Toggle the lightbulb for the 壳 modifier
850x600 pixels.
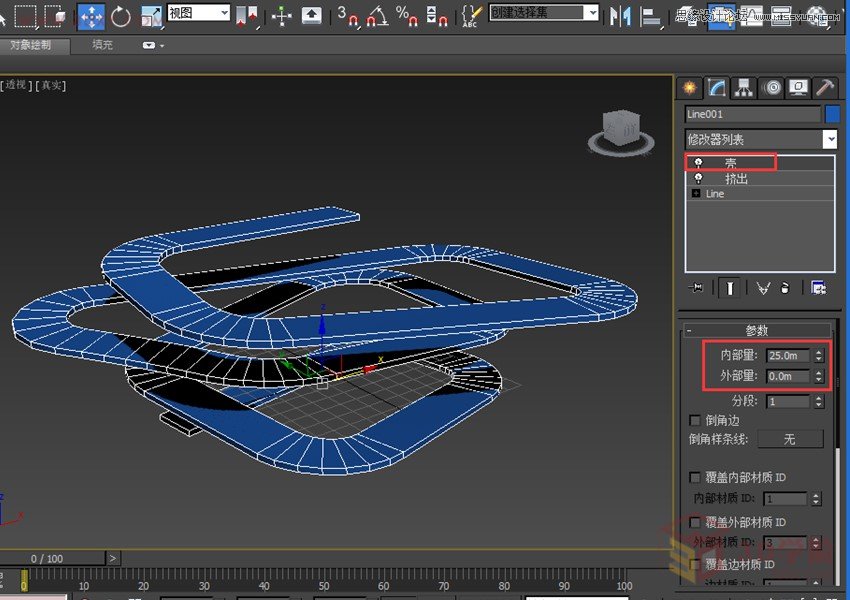tap(698, 163)
